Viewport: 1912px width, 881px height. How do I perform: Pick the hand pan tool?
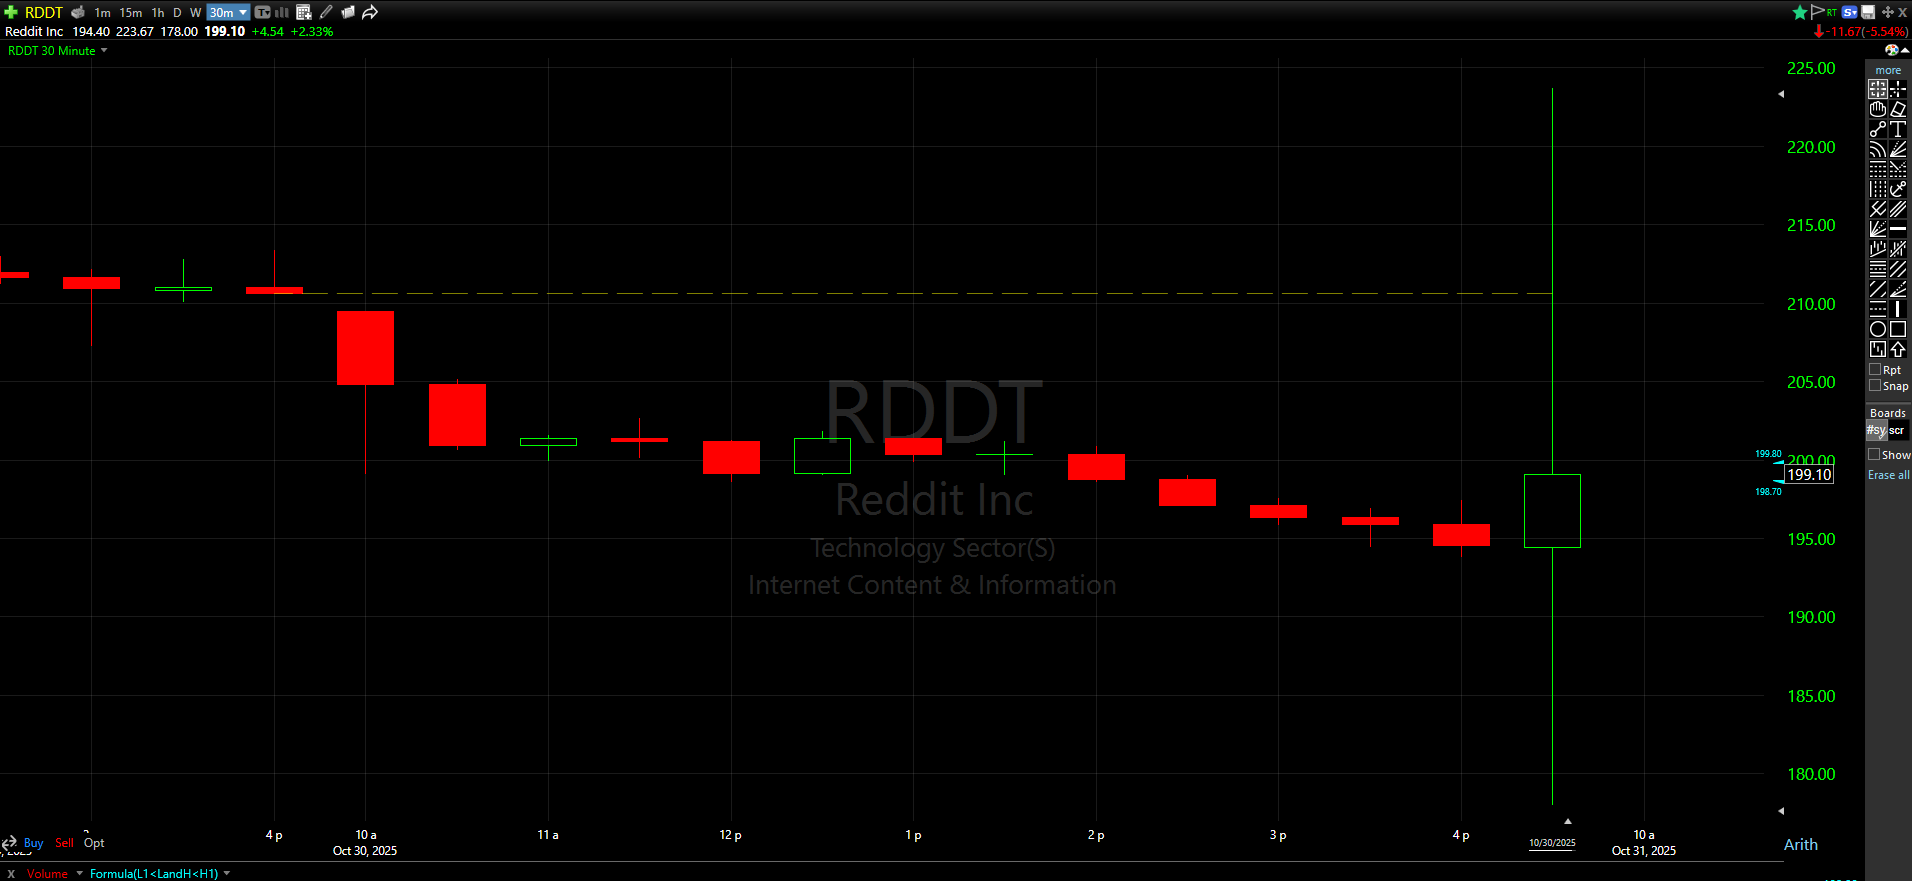pos(1878,109)
